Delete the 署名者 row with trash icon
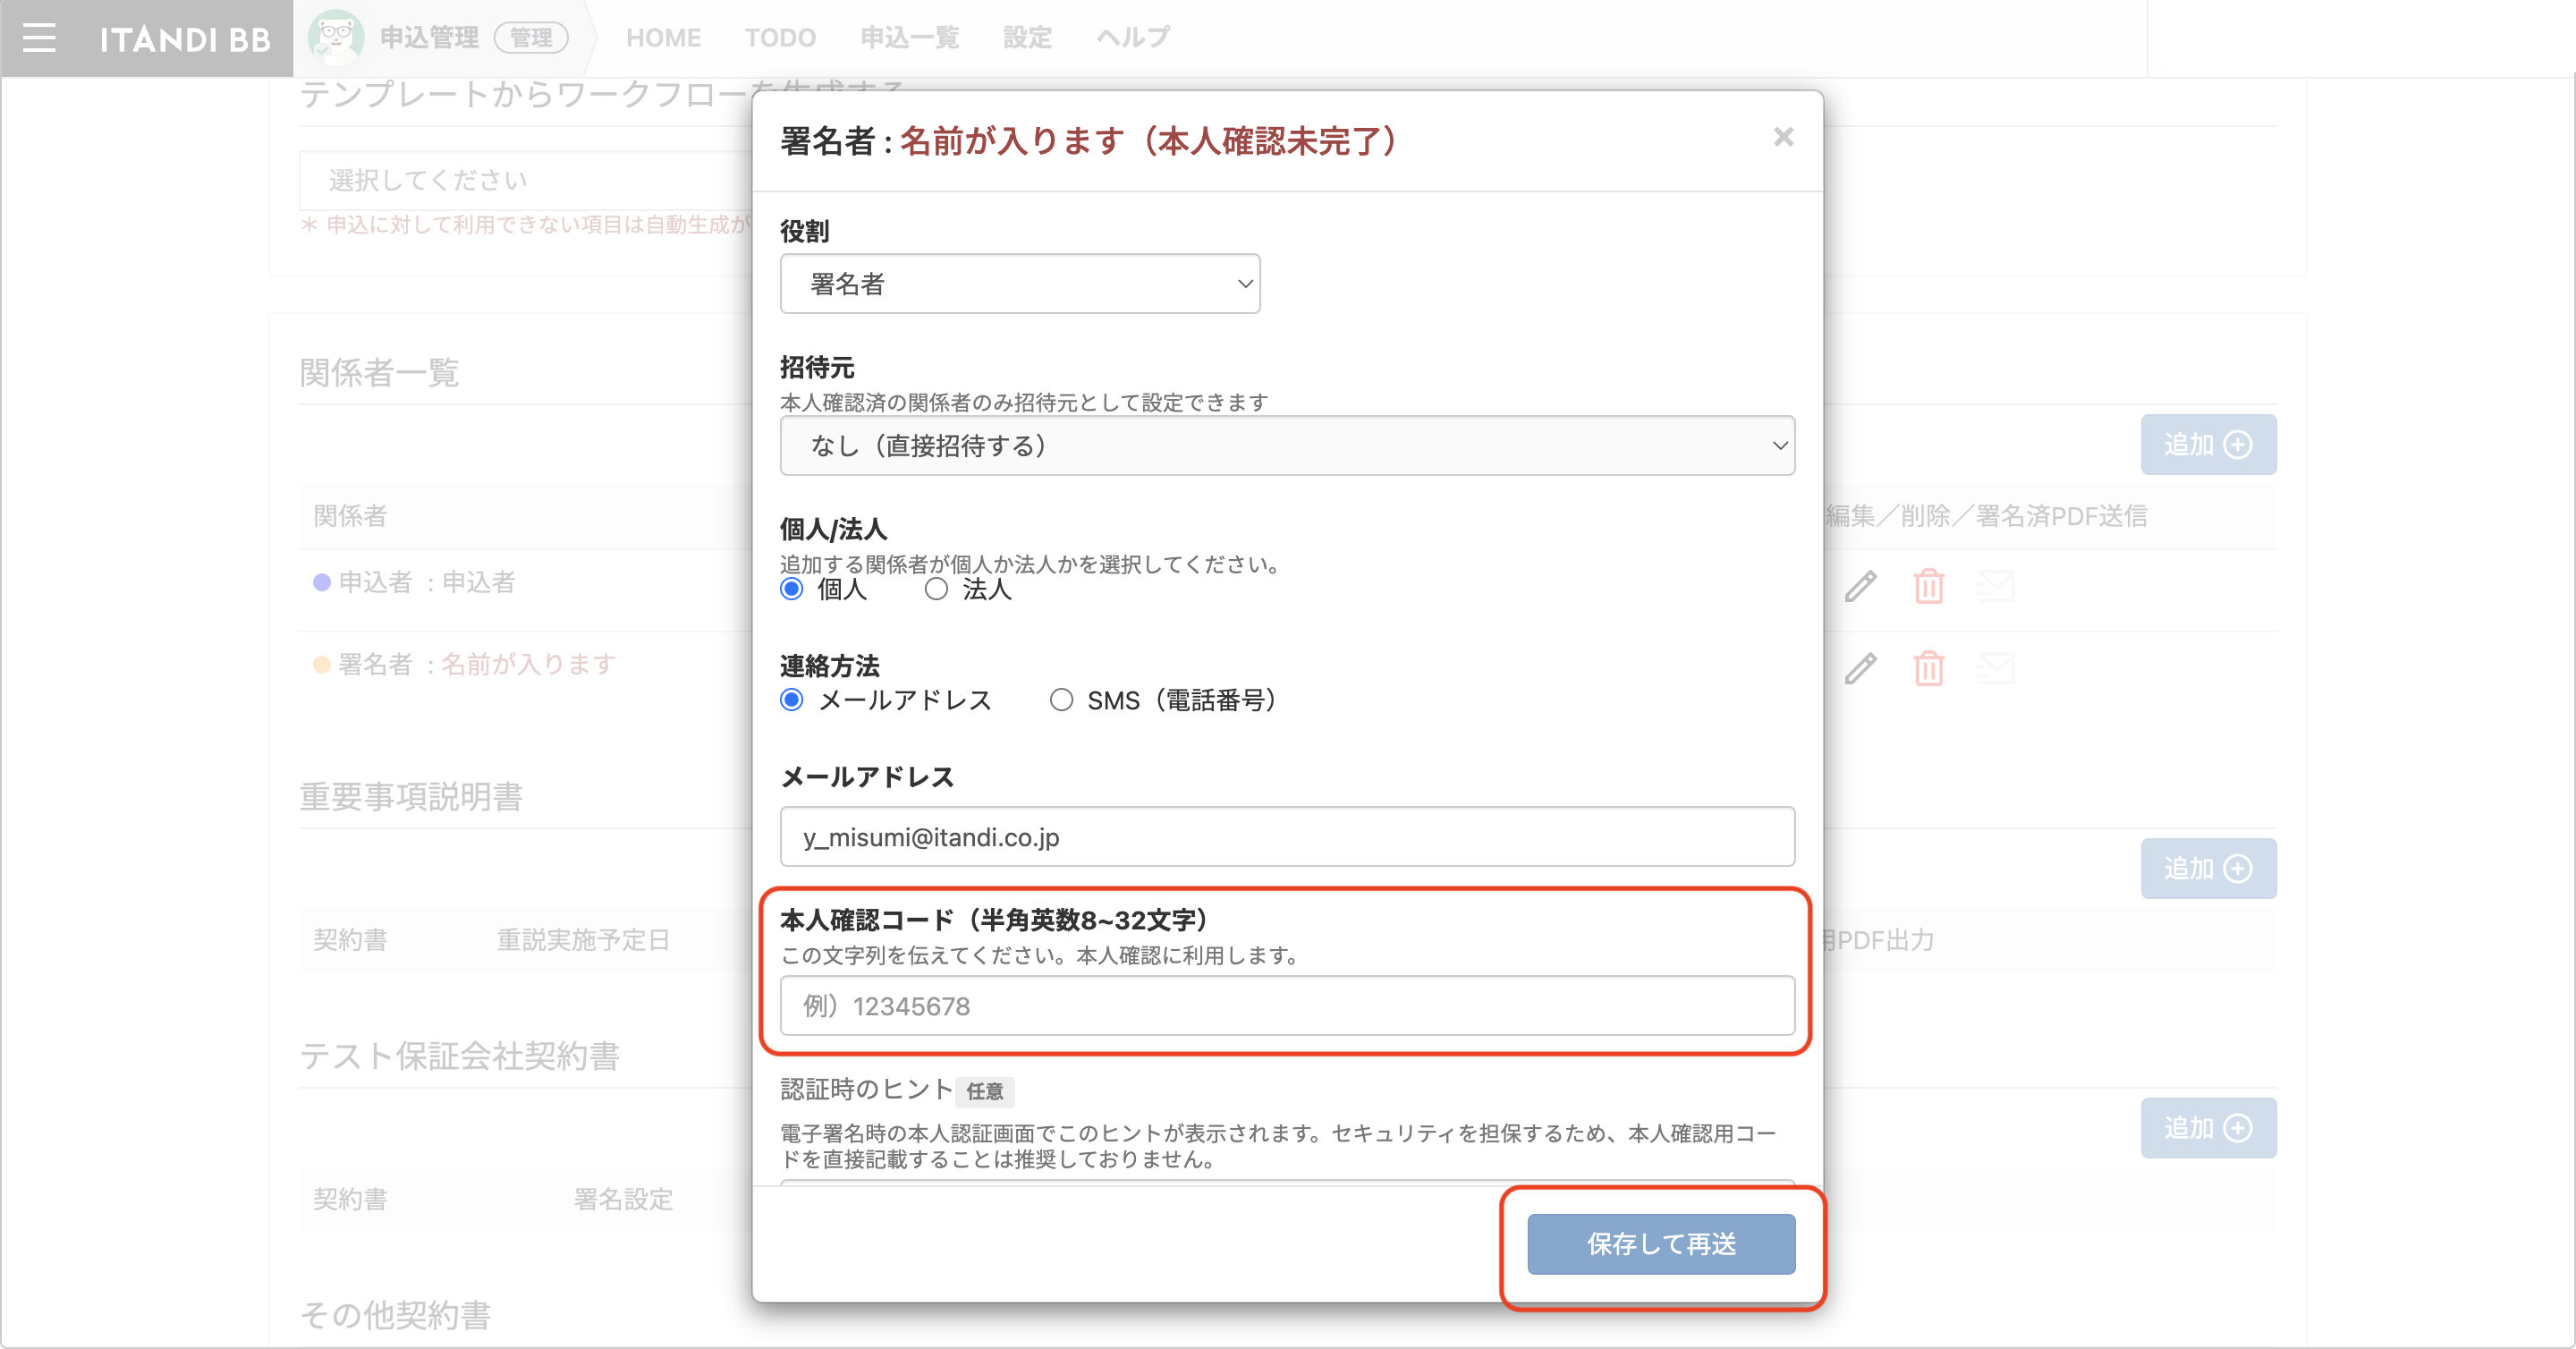The height and width of the screenshot is (1349, 2576). pos(1929,668)
